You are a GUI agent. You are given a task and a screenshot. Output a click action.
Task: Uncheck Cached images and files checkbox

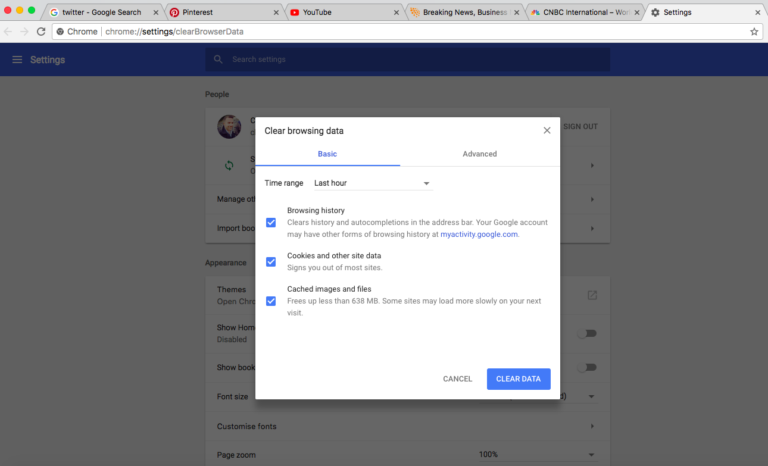[271, 300]
